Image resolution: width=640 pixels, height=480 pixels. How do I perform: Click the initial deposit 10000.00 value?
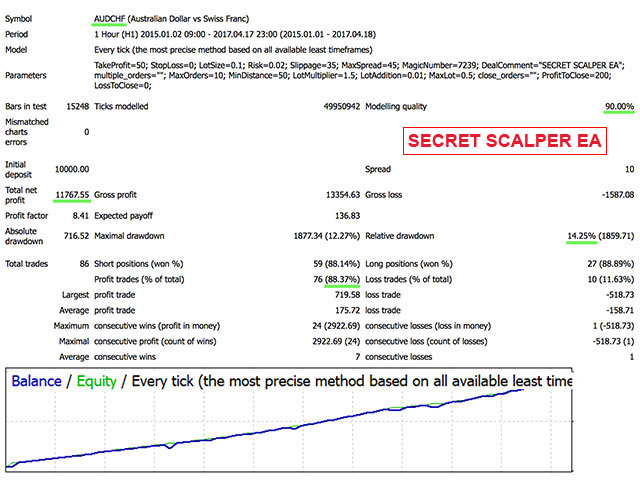(68, 170)
